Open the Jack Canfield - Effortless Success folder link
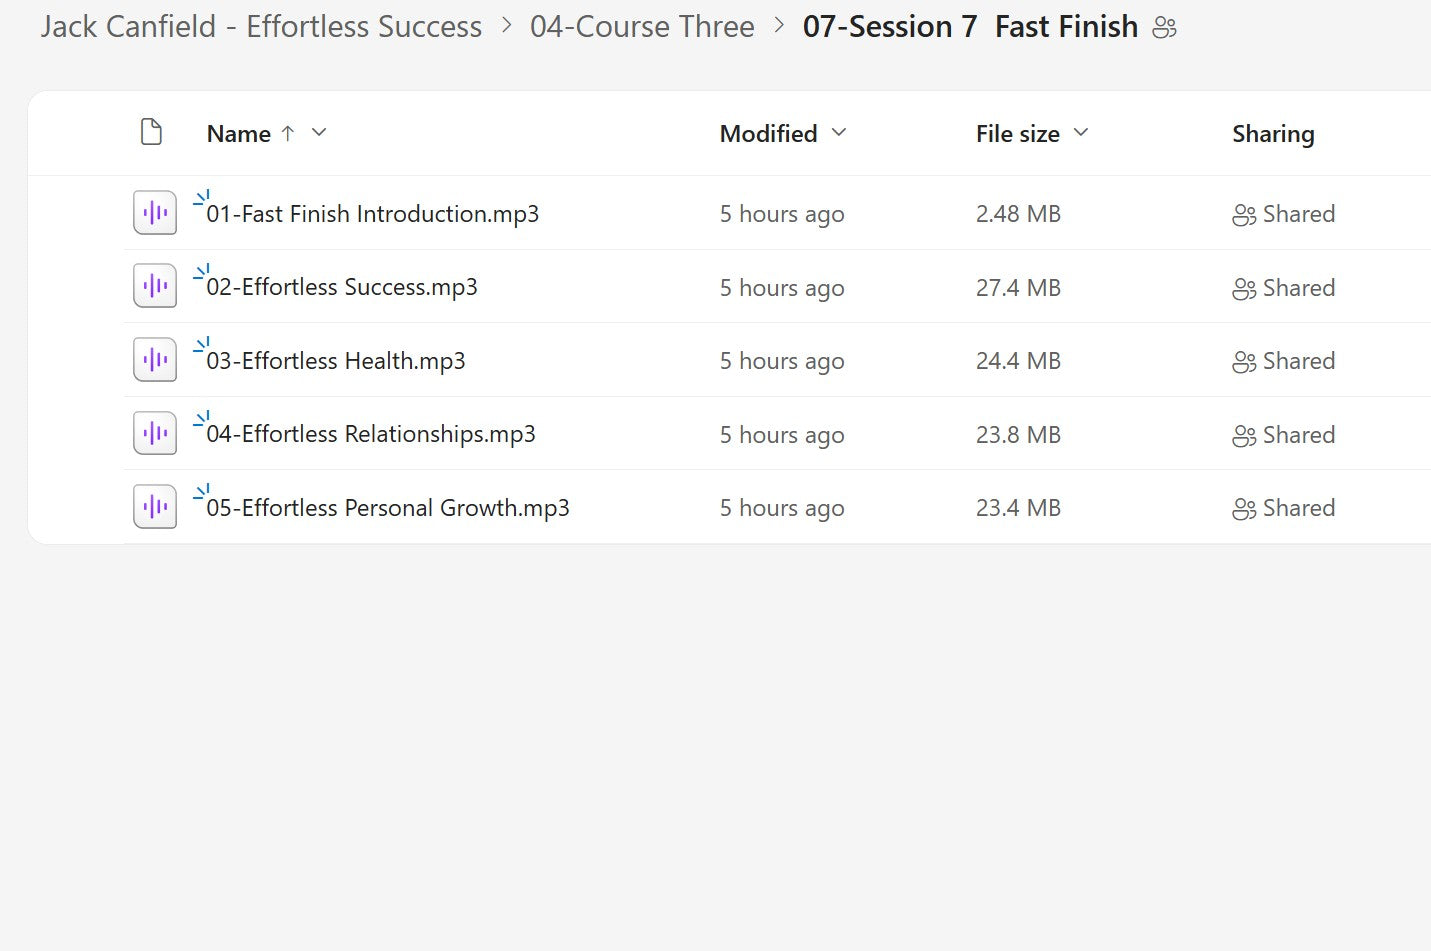 [260, 26]
